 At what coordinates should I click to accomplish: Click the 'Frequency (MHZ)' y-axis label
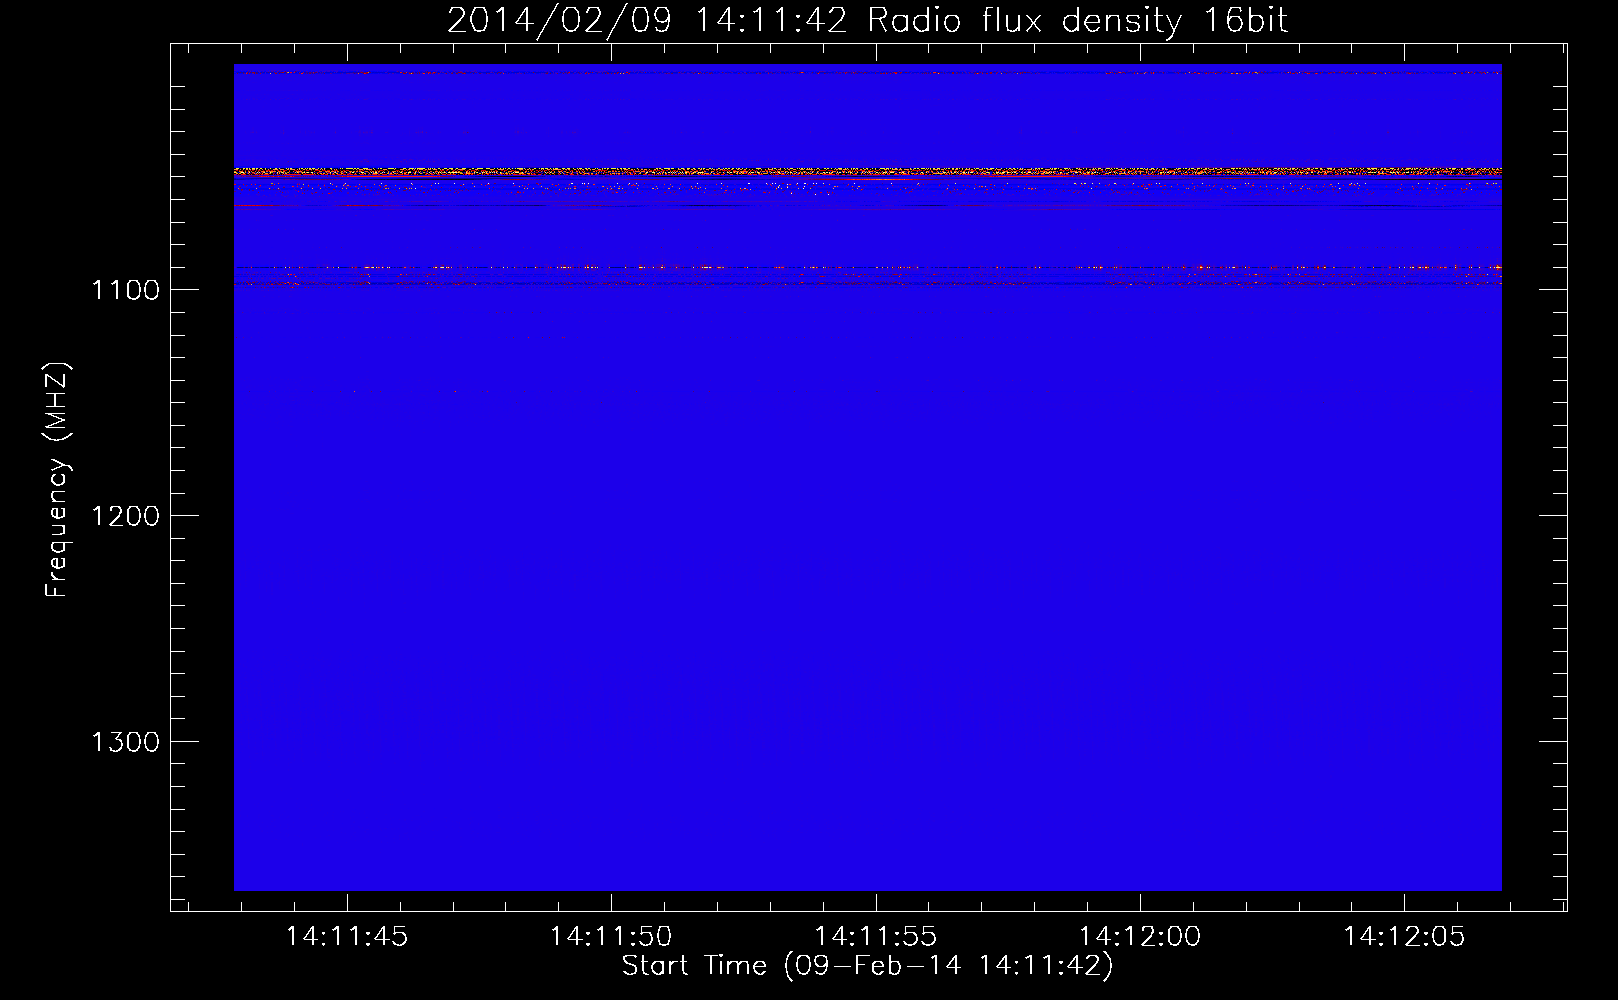pyautogui.click(x=58, y=480)
